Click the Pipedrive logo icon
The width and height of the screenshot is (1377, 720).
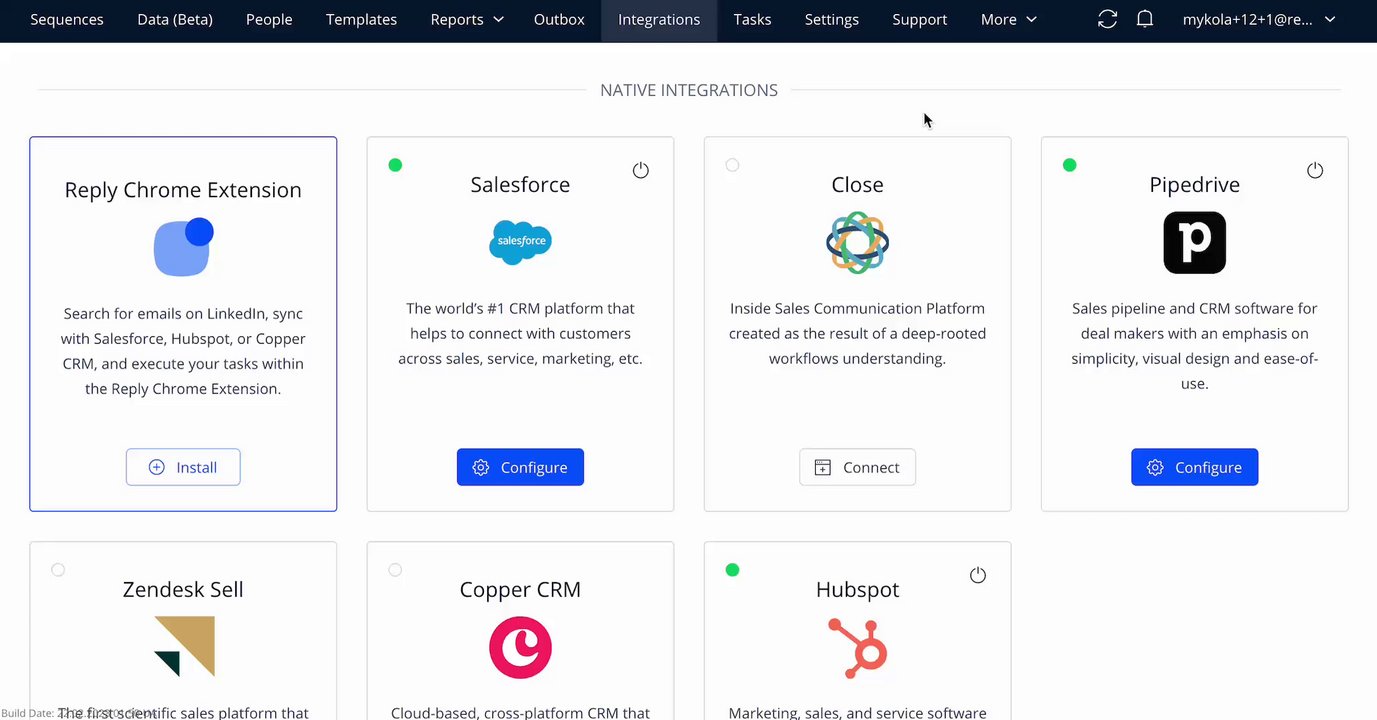tap(1194, 242)
